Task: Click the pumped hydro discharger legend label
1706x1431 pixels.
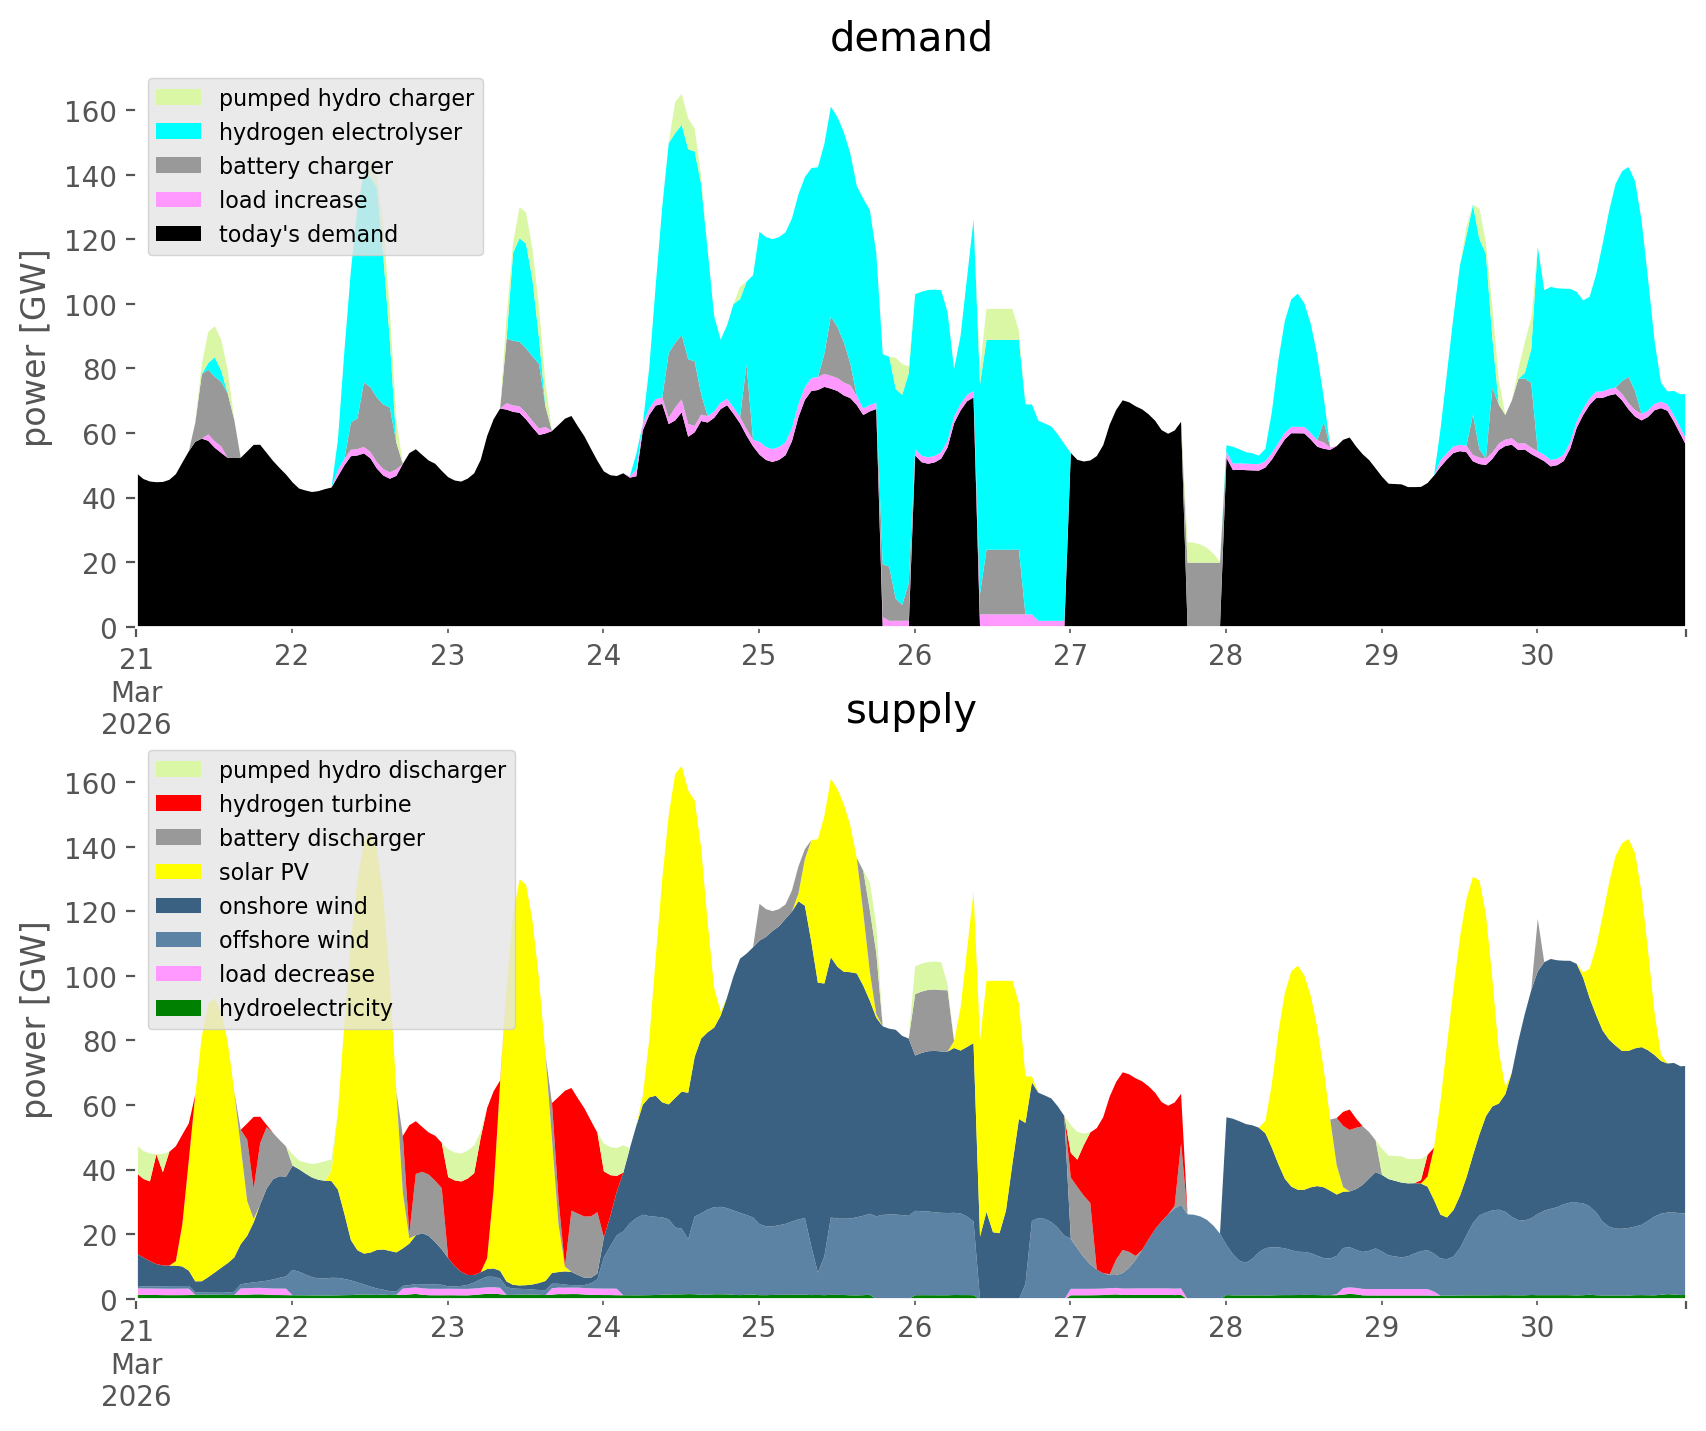Action: click(x=362, y=770)
